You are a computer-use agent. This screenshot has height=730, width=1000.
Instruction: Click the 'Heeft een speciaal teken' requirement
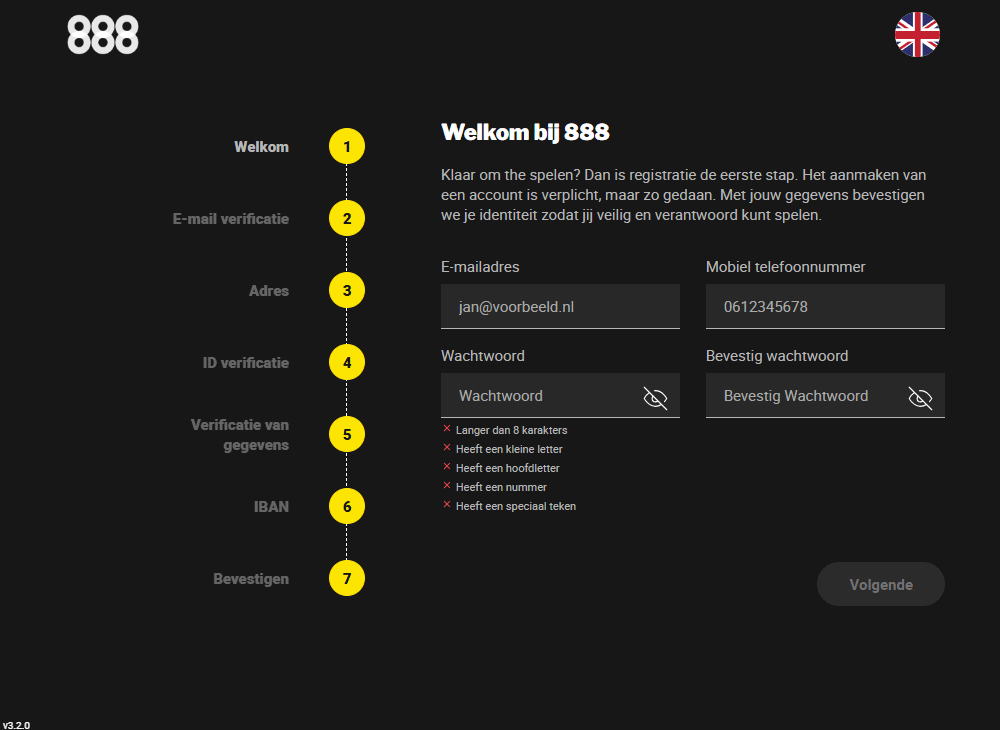[x=516, y=507]
